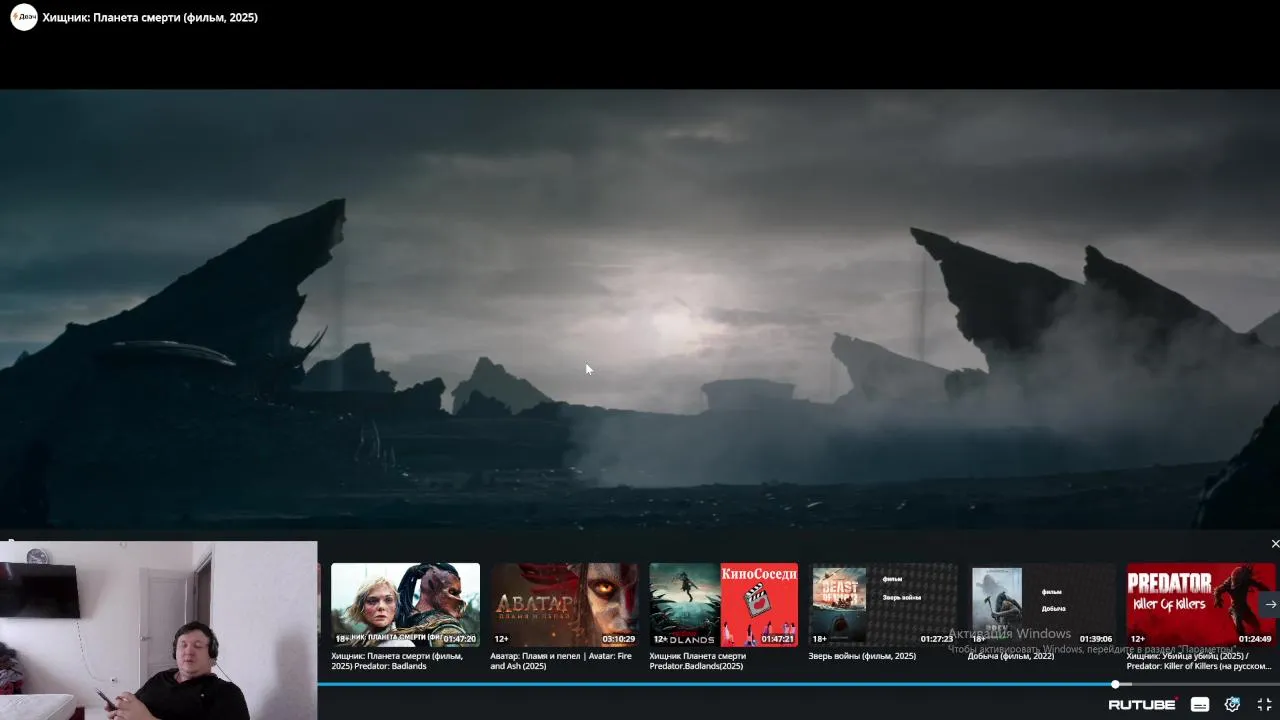Open 'Predator Killer of Killers' thumbnail

tap(1201, 605)
